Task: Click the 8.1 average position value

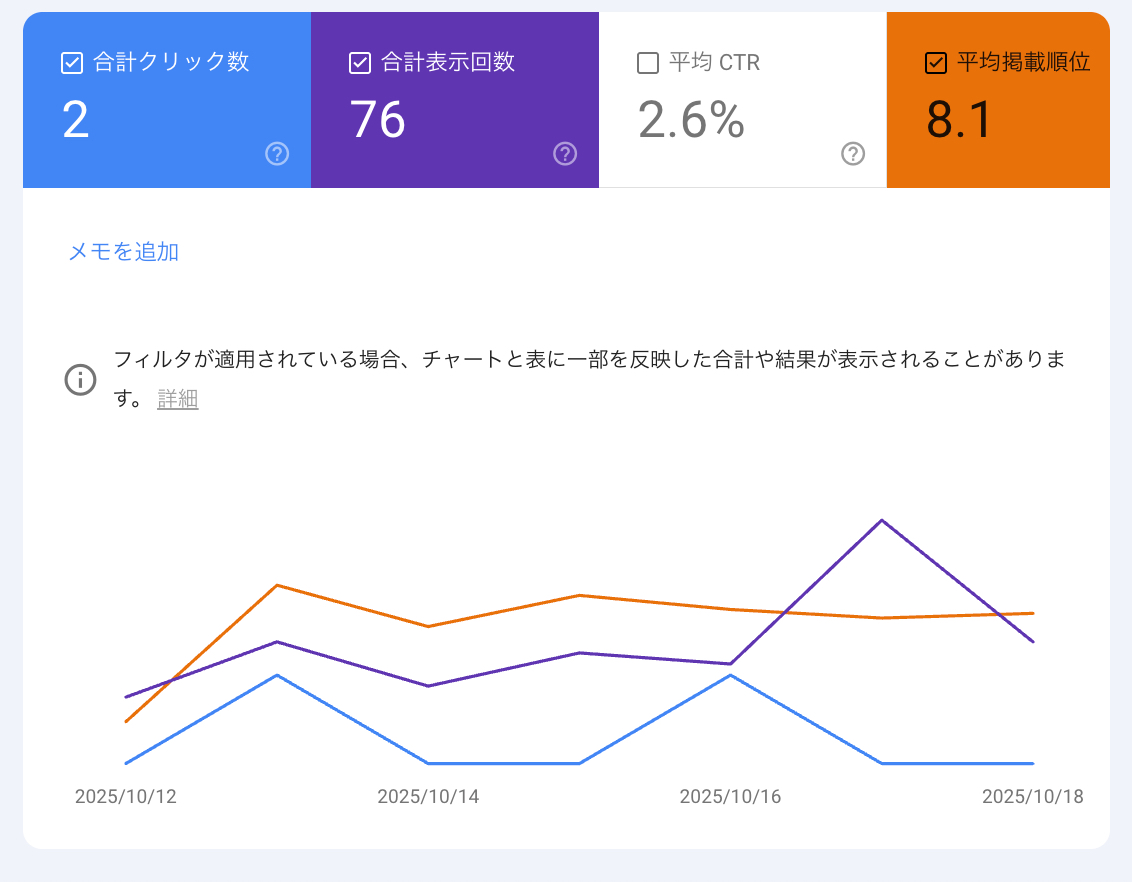Action: pyautogui.click(x=960, y=120)
